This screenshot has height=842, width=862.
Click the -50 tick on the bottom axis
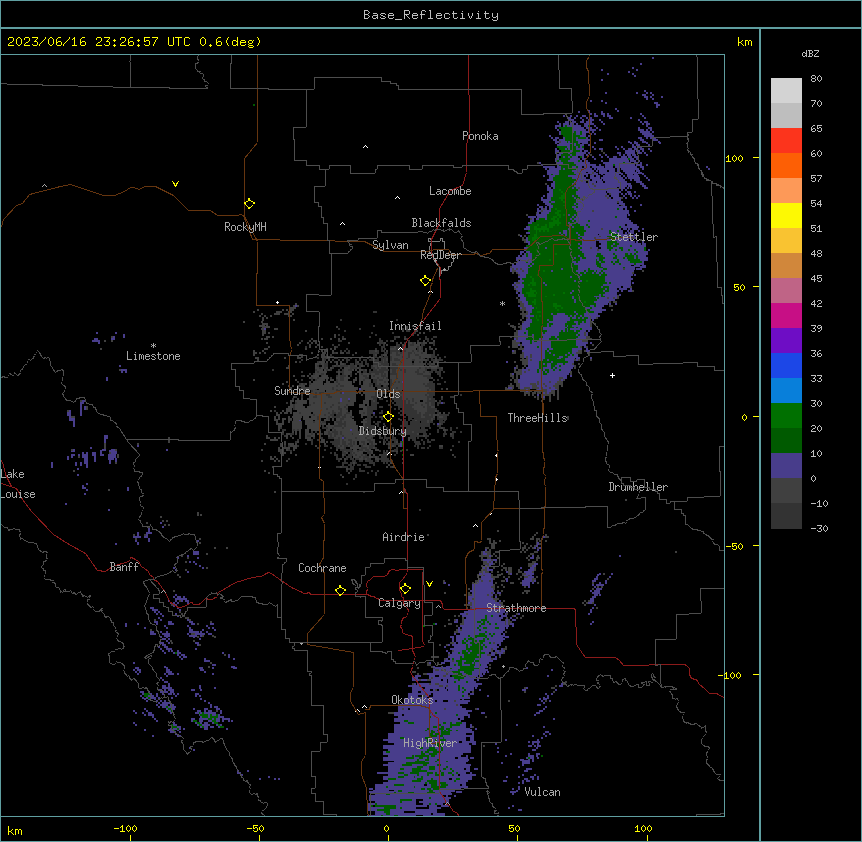(x=255, y=828)
